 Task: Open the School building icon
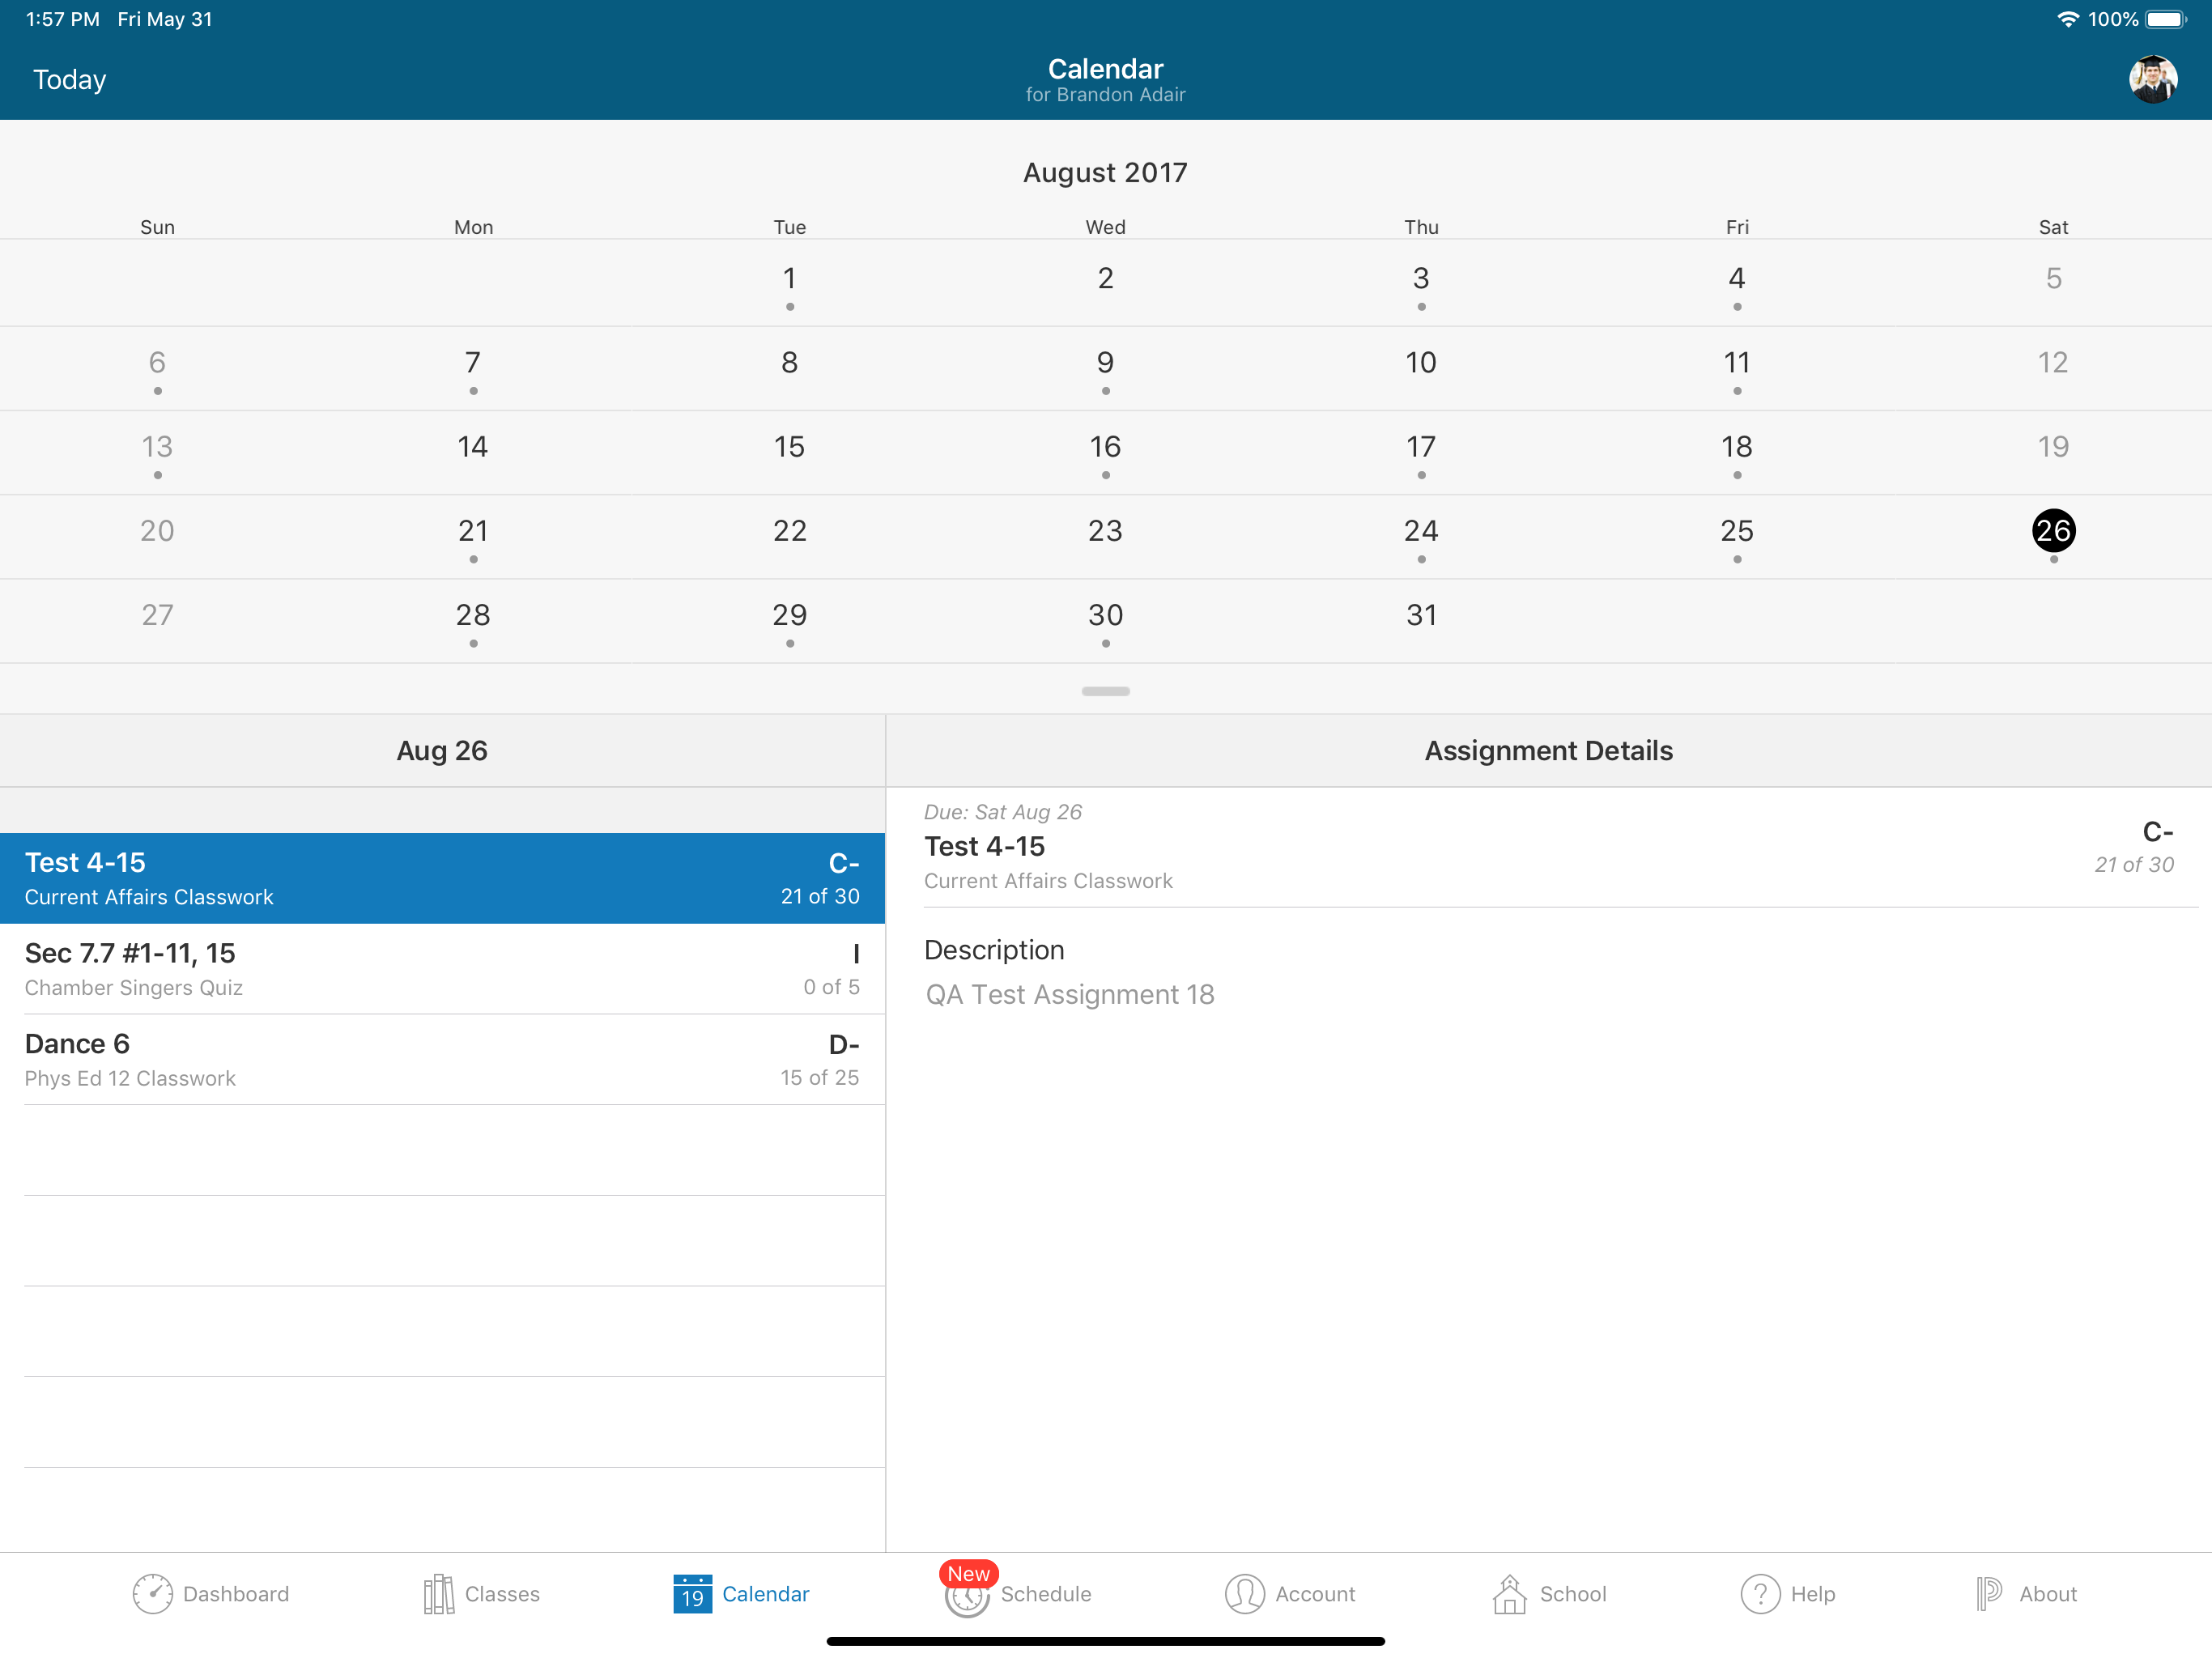[x=1510, y=1594]
